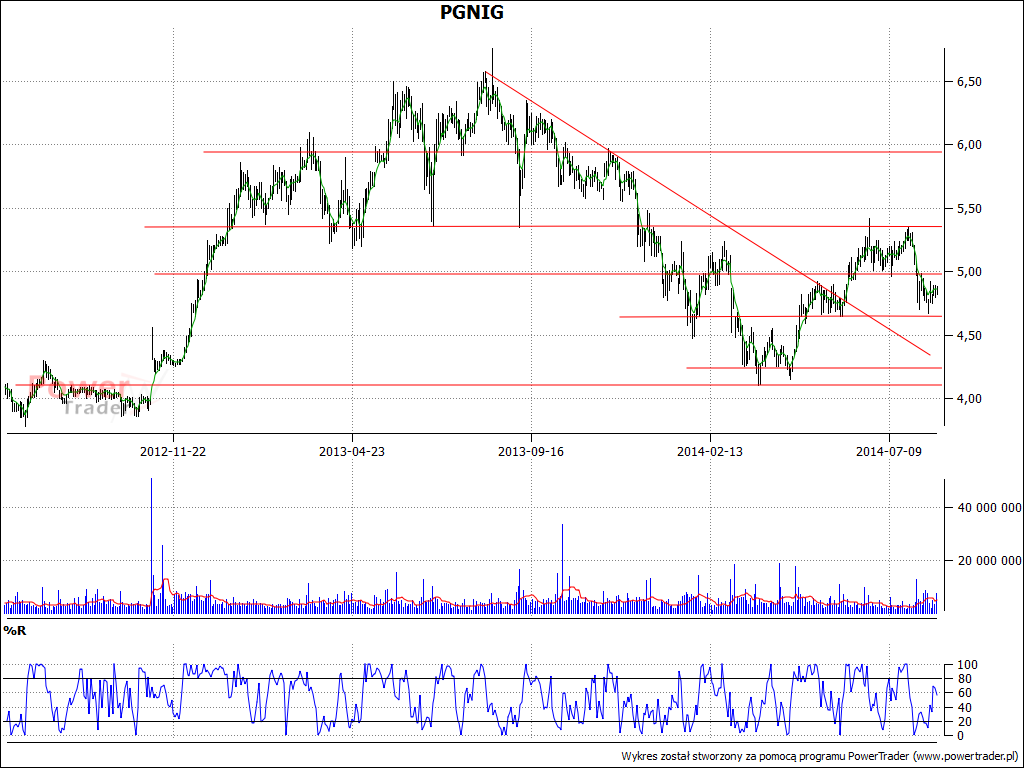Select the 2013-04-23 date label
1024x768 pixels.
pyautogui.click(x=352, y=451)
